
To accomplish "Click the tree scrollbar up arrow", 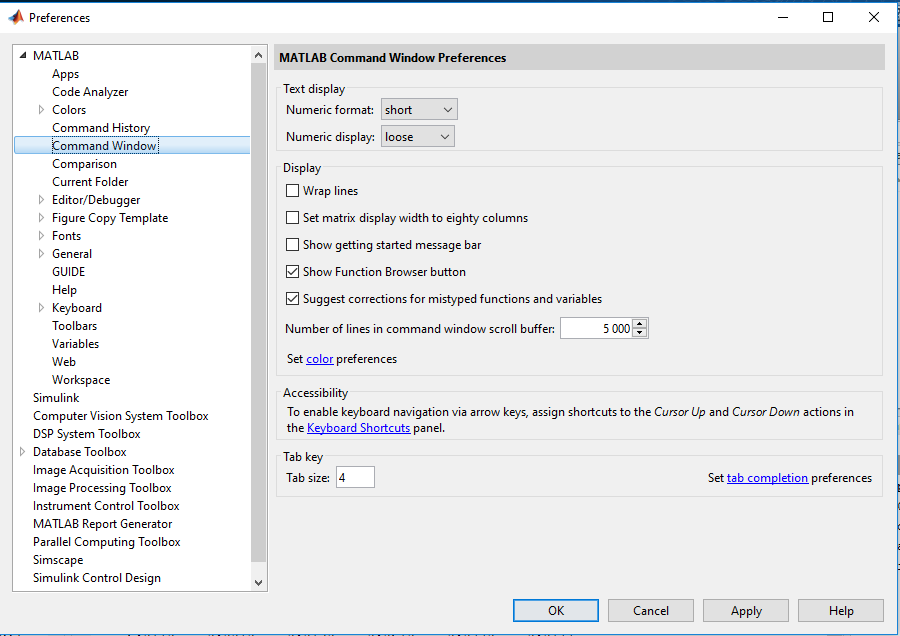I will (x=258, y=55).
